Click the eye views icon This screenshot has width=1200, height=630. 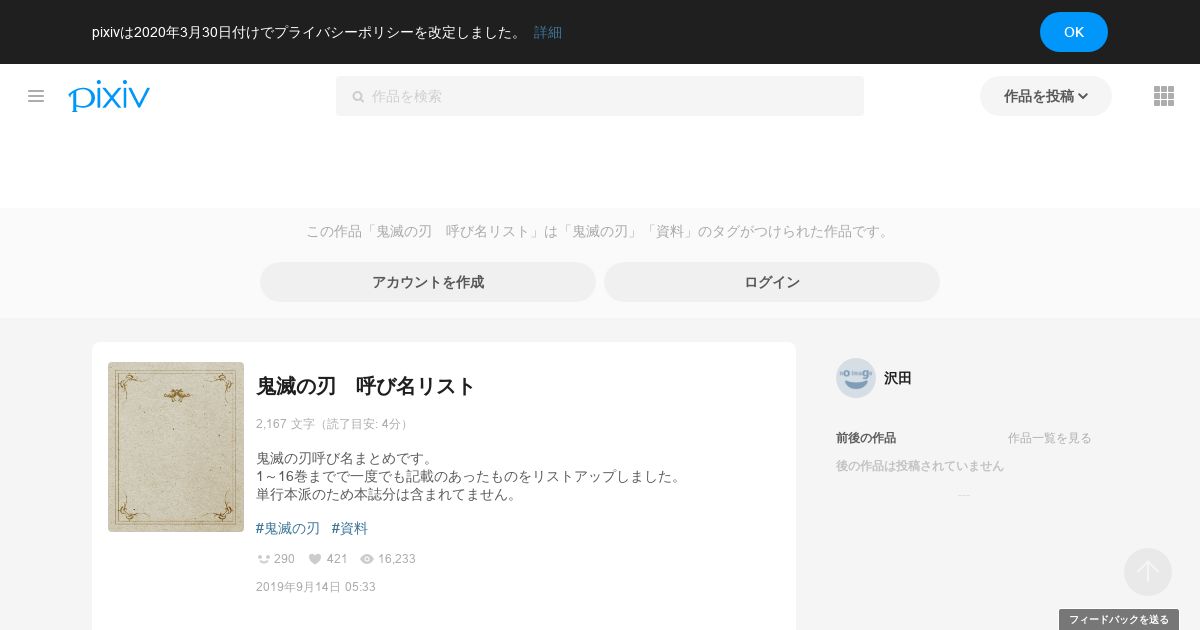[x=367, y=559]
